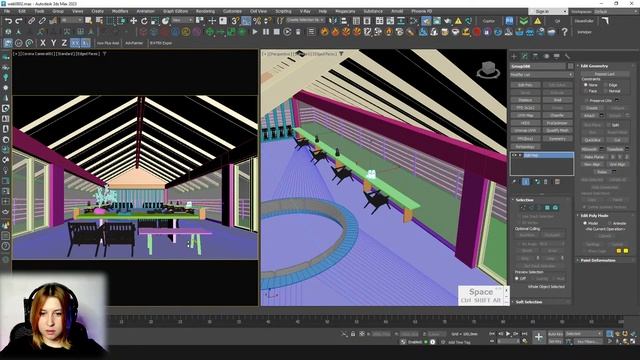Open the Phoenix FD menu
This screenshot has height=360, width=640.
coord(422,11)
